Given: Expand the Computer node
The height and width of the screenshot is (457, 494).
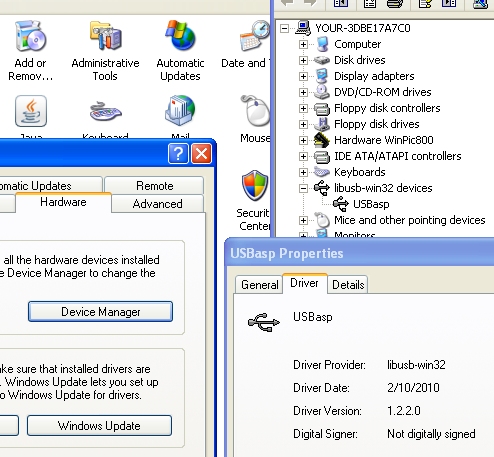Looking at the screenshot, I should [x=303, y=44].
